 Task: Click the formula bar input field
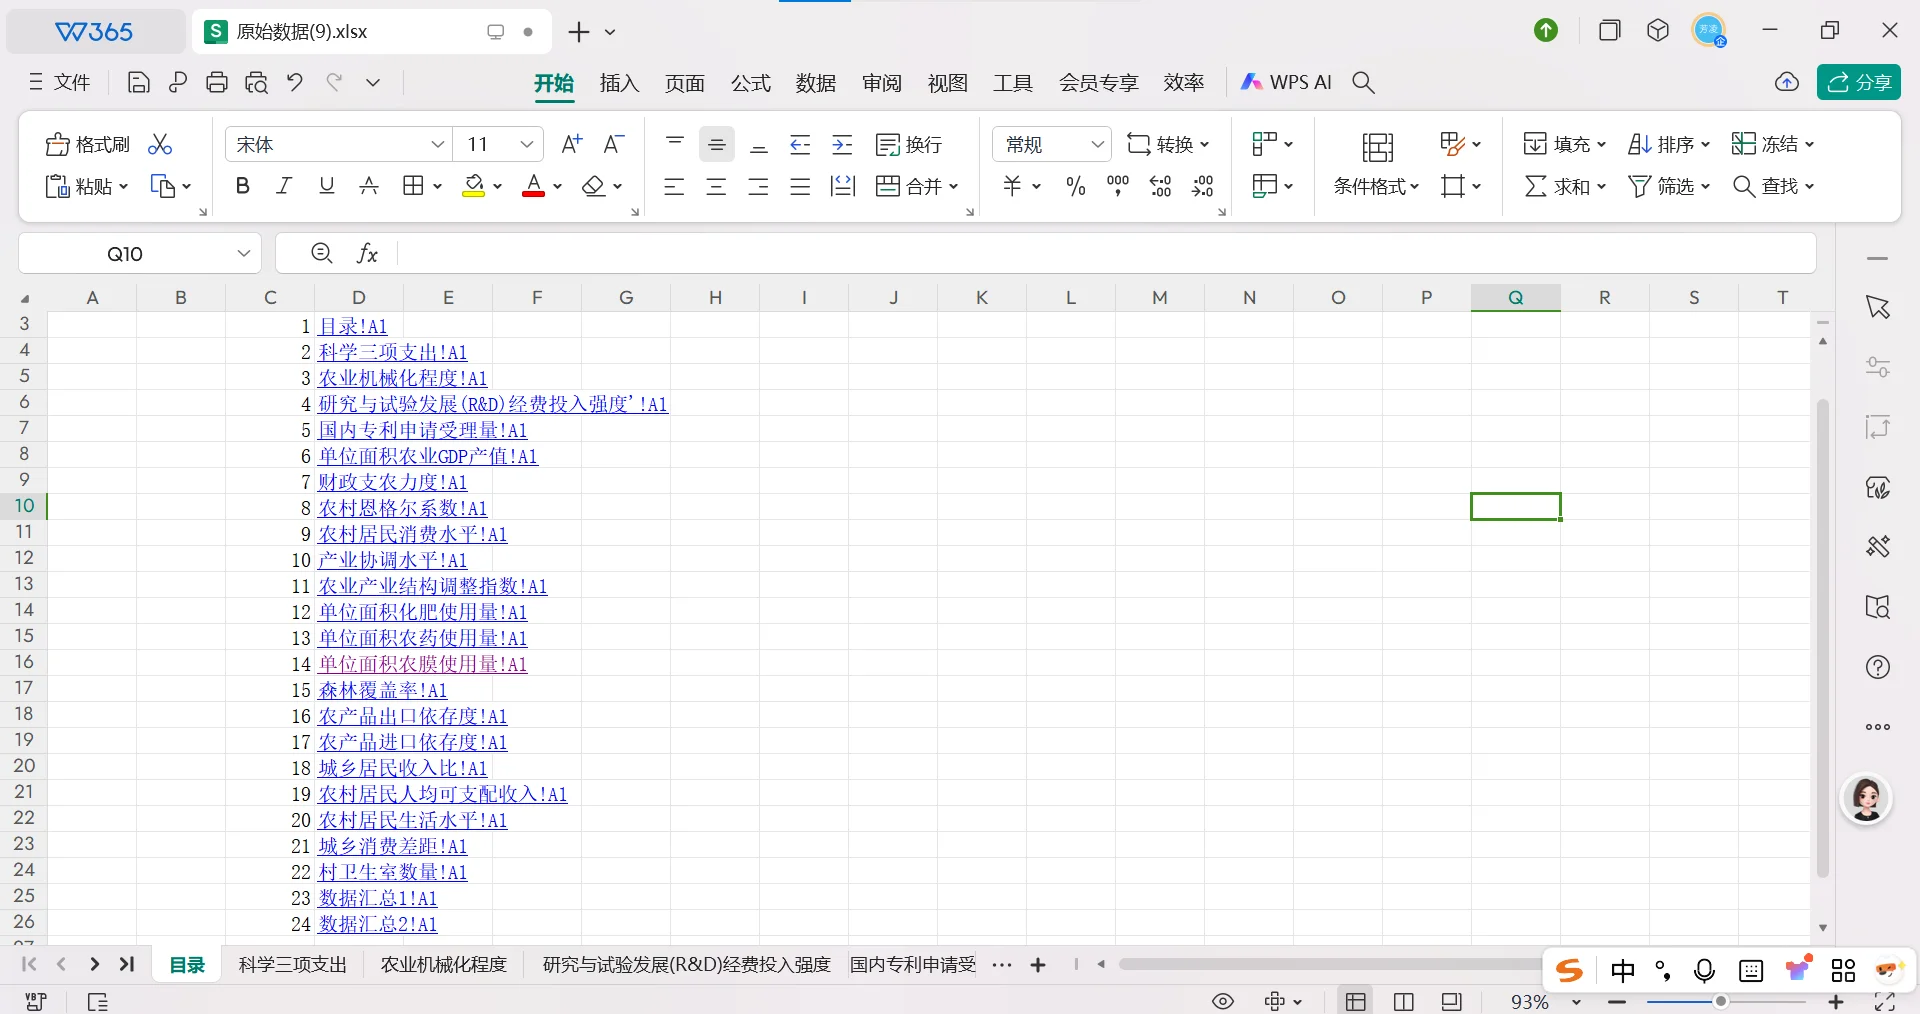tap(1105, 253)
